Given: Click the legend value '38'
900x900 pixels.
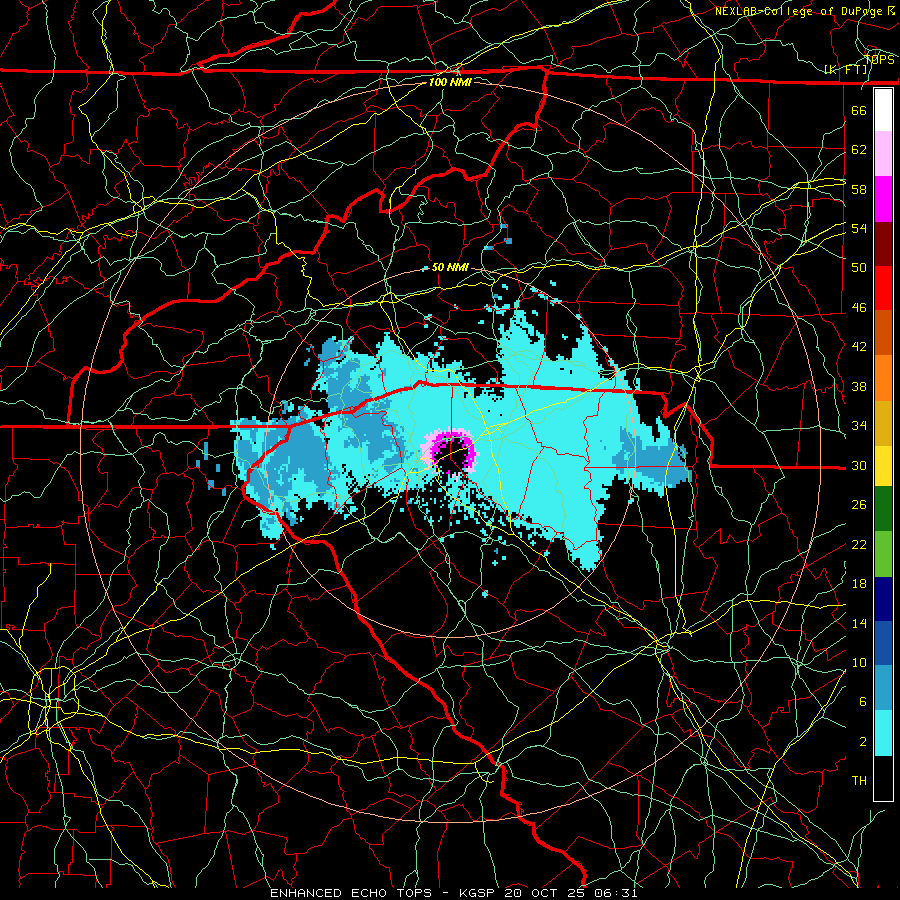Looking at the screenshot, I should (x=859, y=386).
